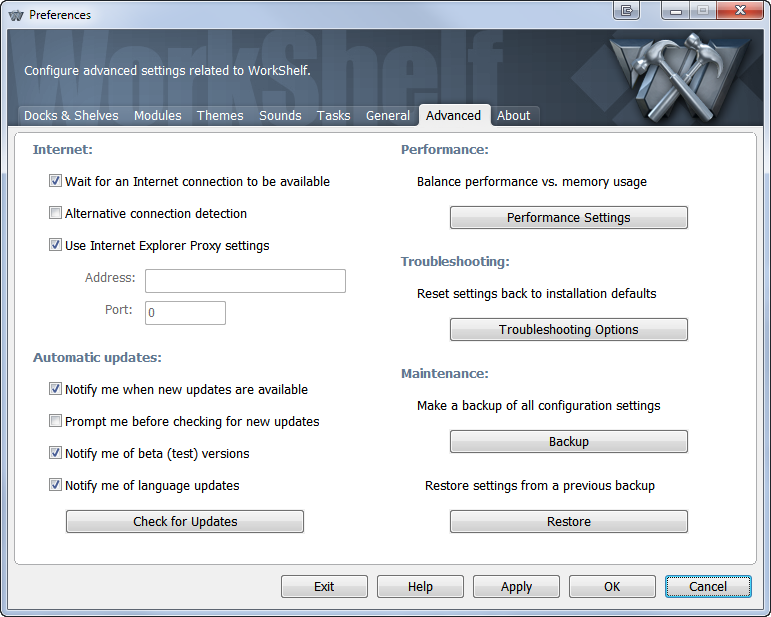Turn off beta version notifications
The width and height of the screenshot is (771, 617).
[x=56, y=454]
